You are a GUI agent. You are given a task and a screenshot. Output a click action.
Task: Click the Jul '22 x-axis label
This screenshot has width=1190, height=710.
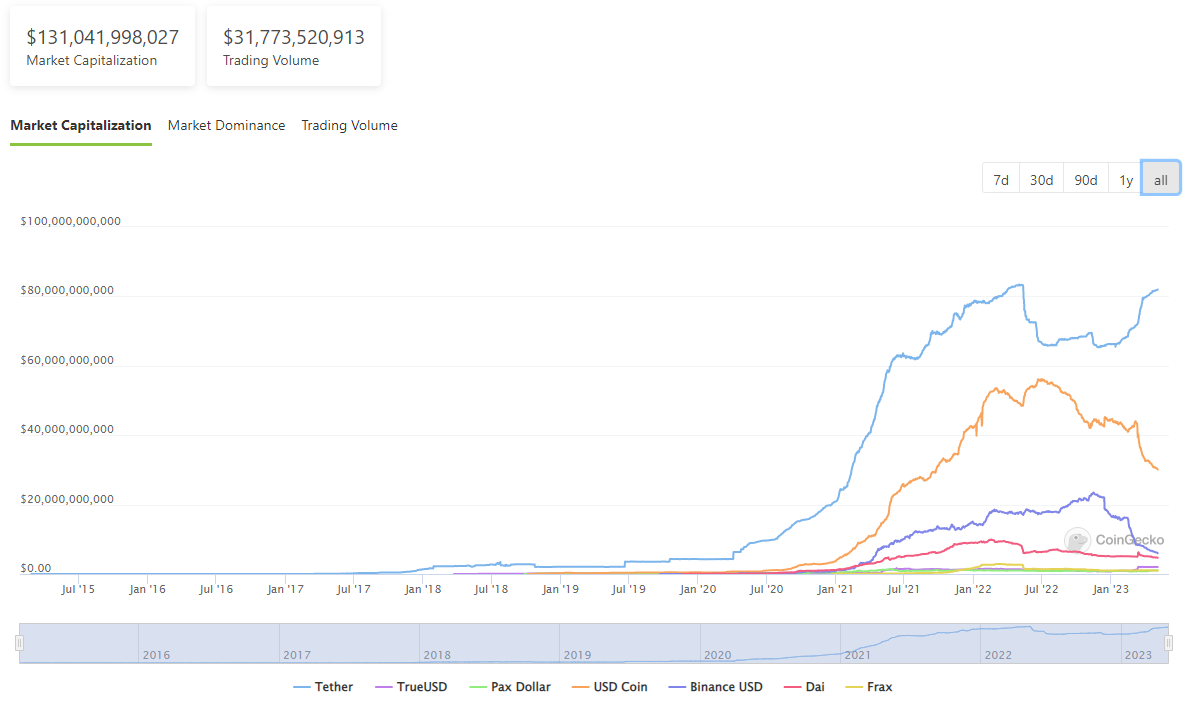click(1041, 589)
